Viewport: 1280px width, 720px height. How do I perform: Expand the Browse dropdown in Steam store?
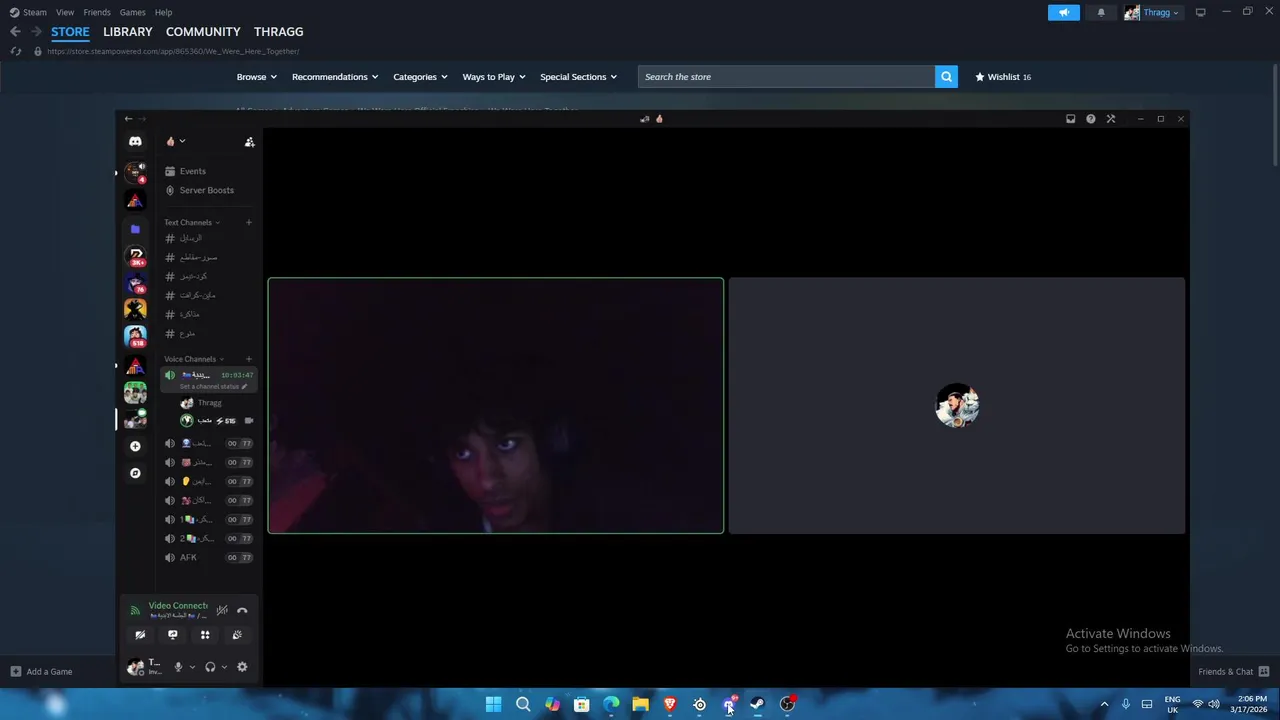coord(257,77)
